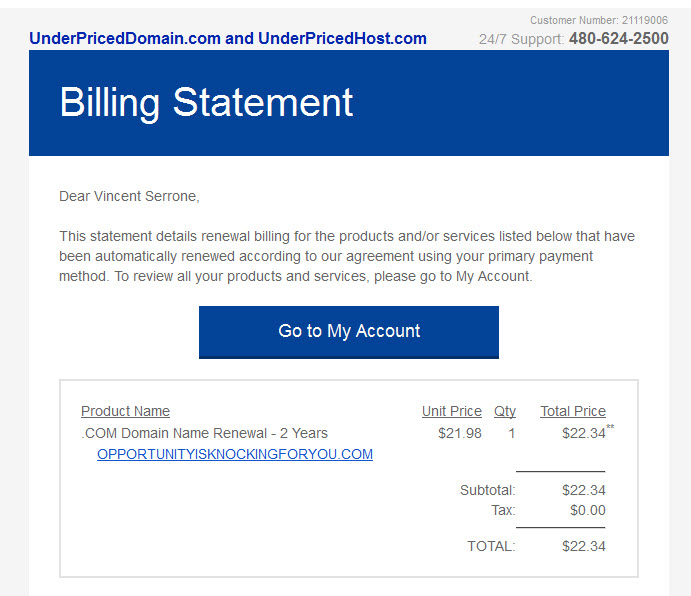
Task: Click the 480-624-2500 support phone number
Action: [x=619, y=38]
